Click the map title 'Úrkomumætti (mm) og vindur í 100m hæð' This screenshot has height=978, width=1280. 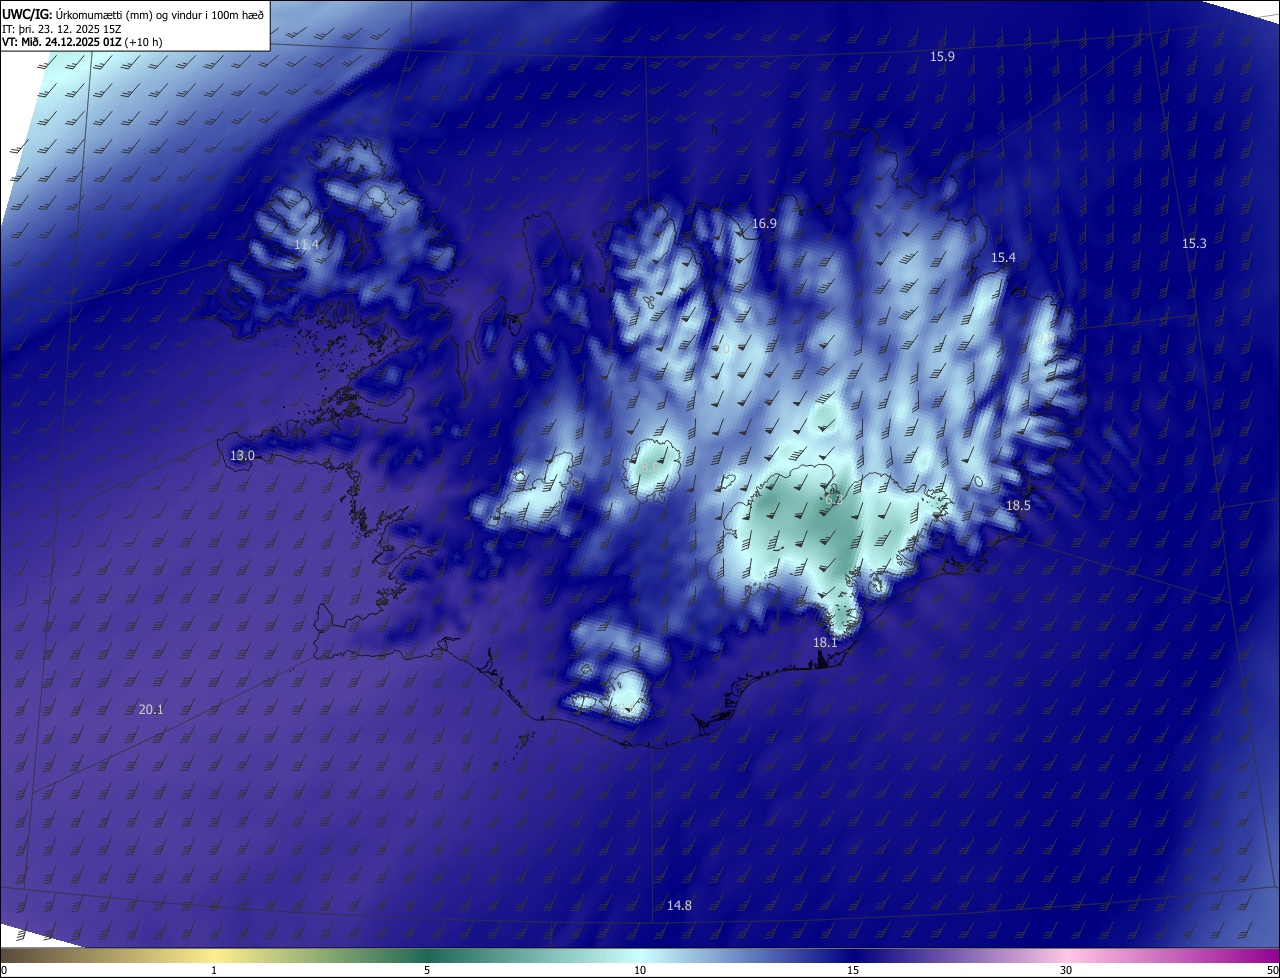pyautogui.click(x=159, y=13)
